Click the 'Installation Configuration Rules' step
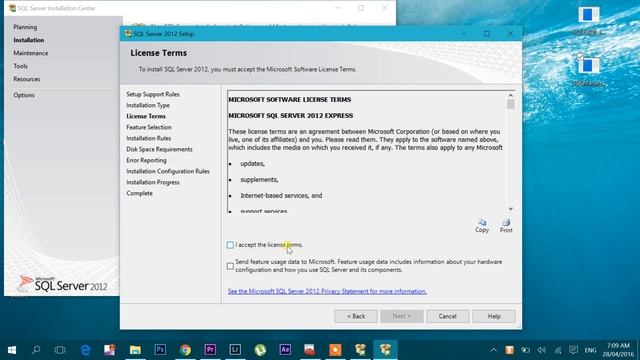This screenshot has width=640, height=360. click(168, 171)
